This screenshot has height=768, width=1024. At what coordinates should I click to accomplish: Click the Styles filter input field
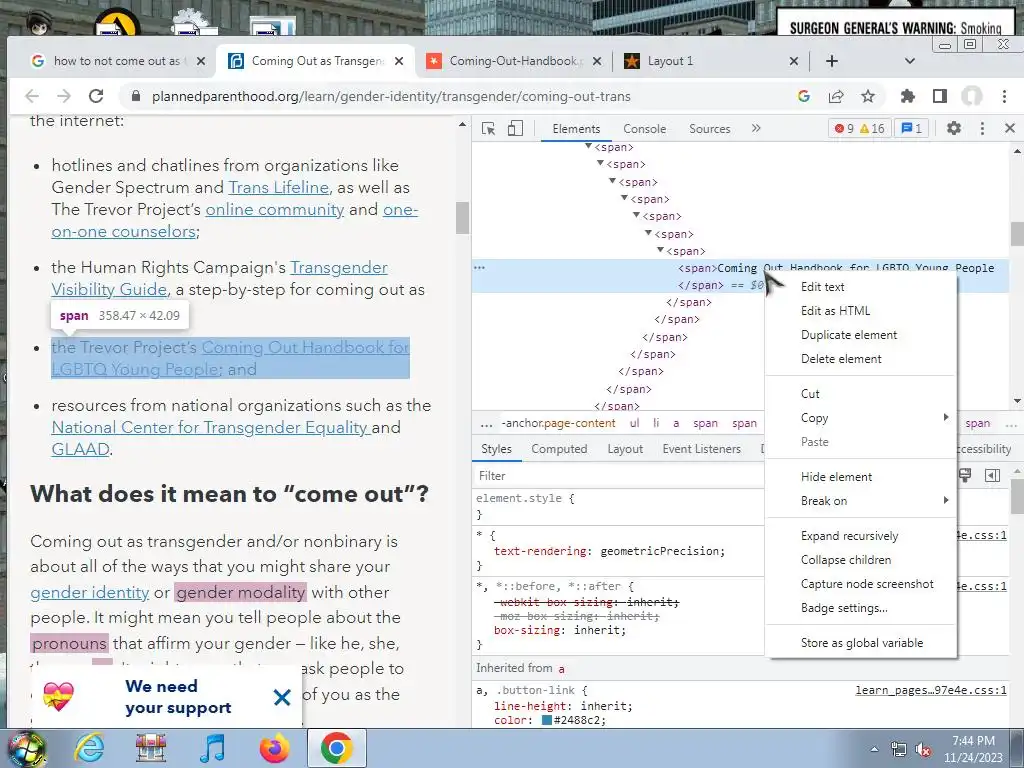tap(618, 476)
